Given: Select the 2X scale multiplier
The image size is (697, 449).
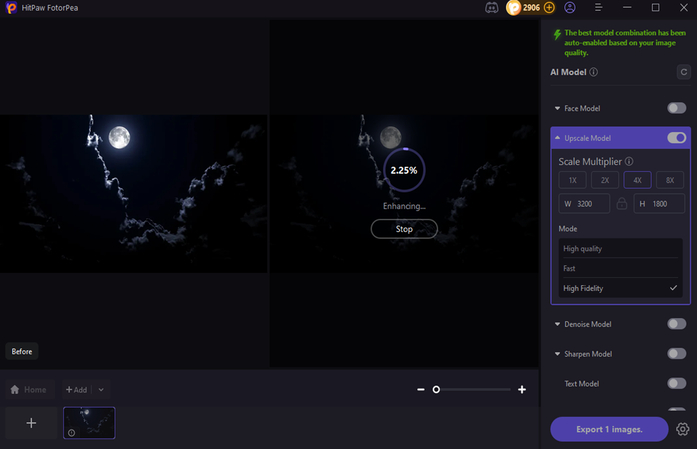Looking at the screenshot, I should point(605,180).
